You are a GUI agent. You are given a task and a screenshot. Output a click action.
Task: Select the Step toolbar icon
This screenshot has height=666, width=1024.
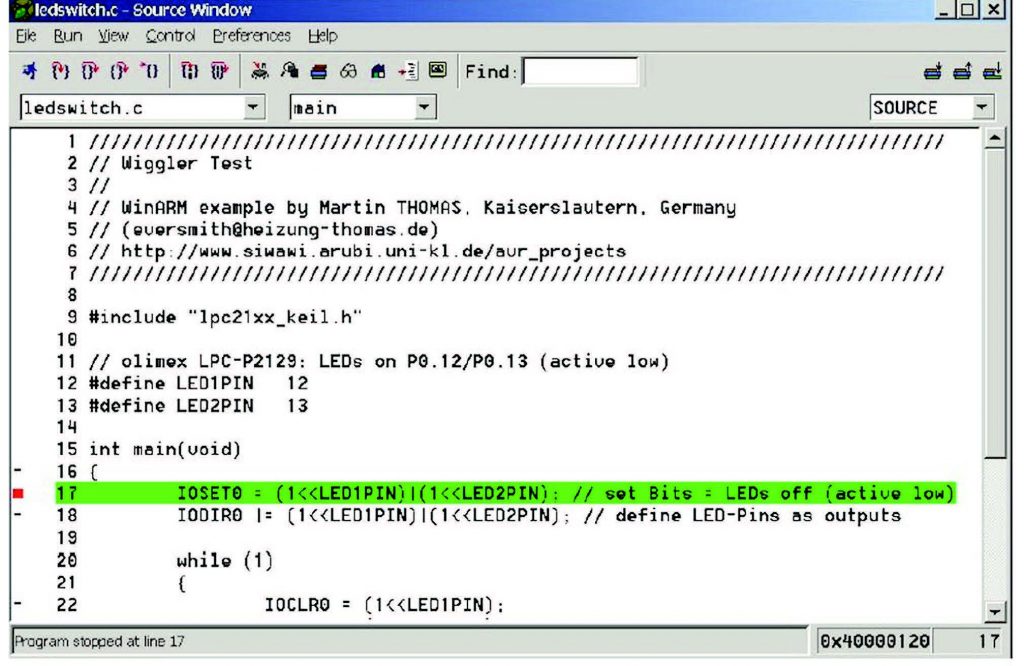[x=62, y=68]
